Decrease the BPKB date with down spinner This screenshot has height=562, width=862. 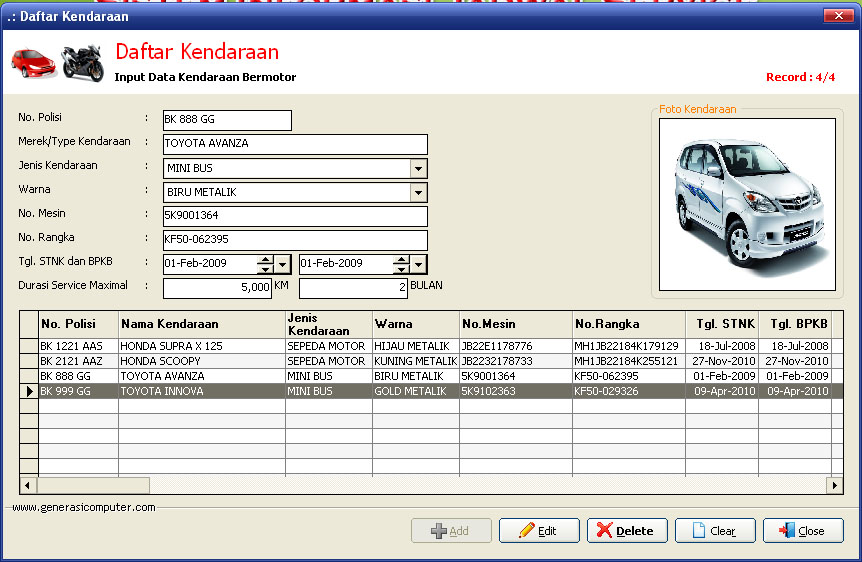pos(401,269)
